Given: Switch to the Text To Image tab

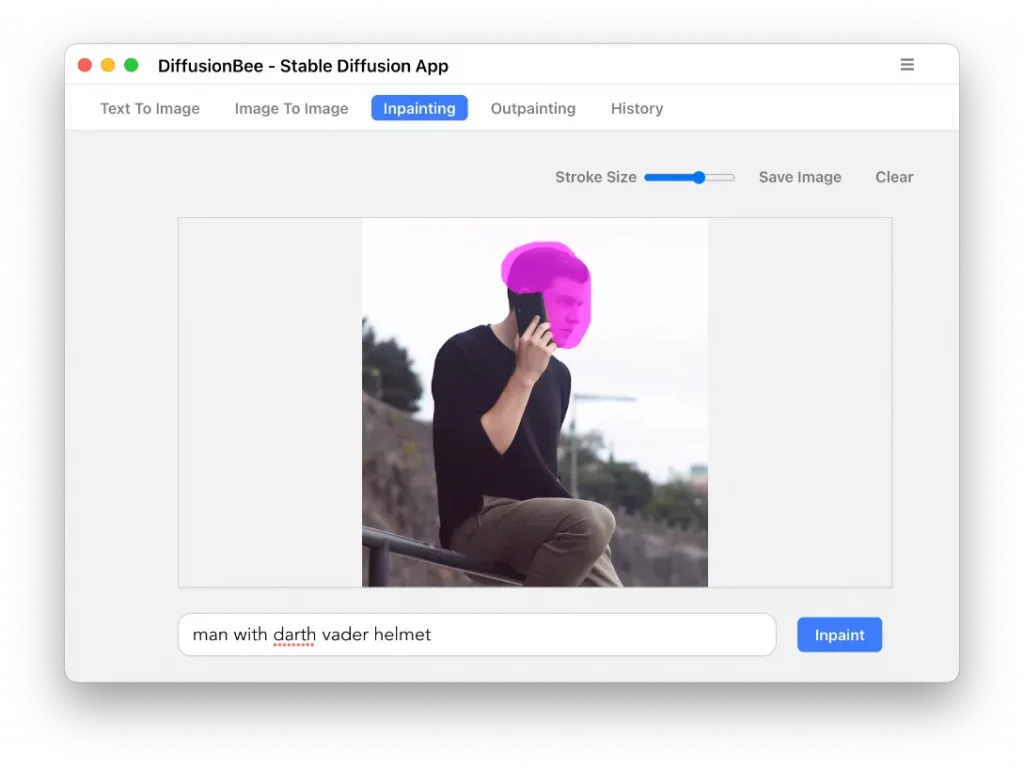Looking at the screenshot, I should [150, 108].
